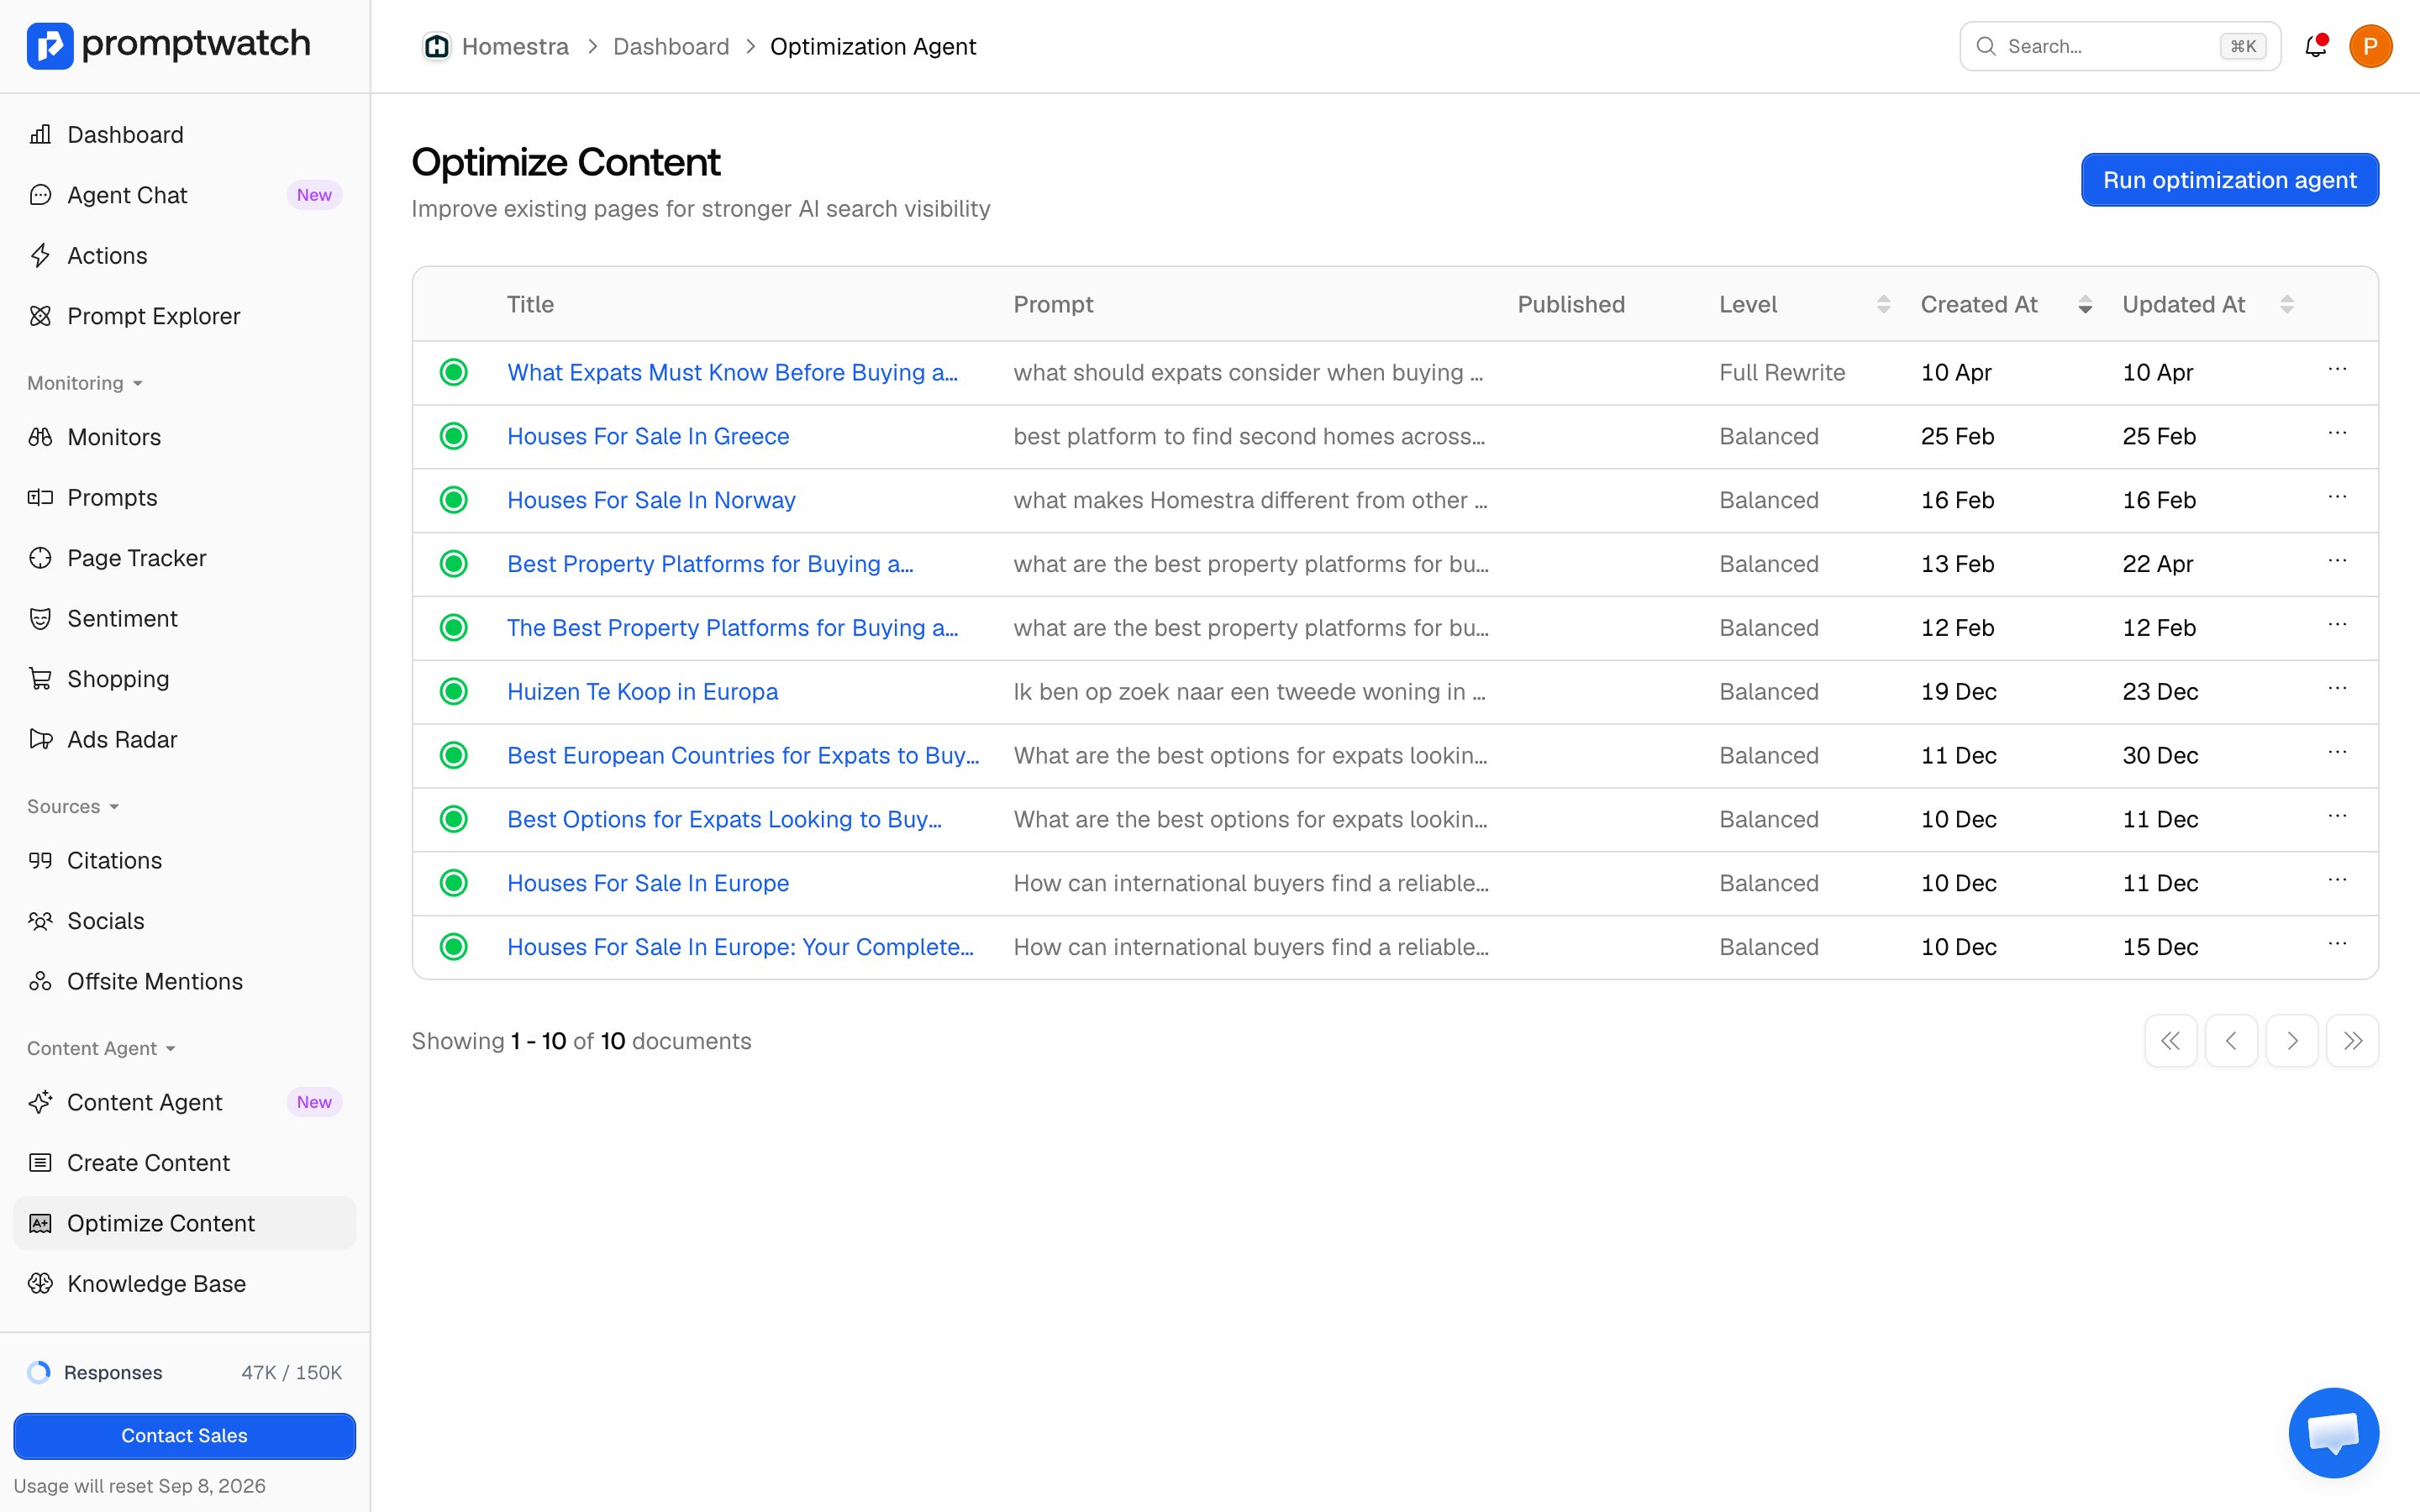The height and width of the screenshot is (1512, 2420).
Task: Click the 22 Apr updated date cell
Action: pyautogui.click(x=2157, y=564)
